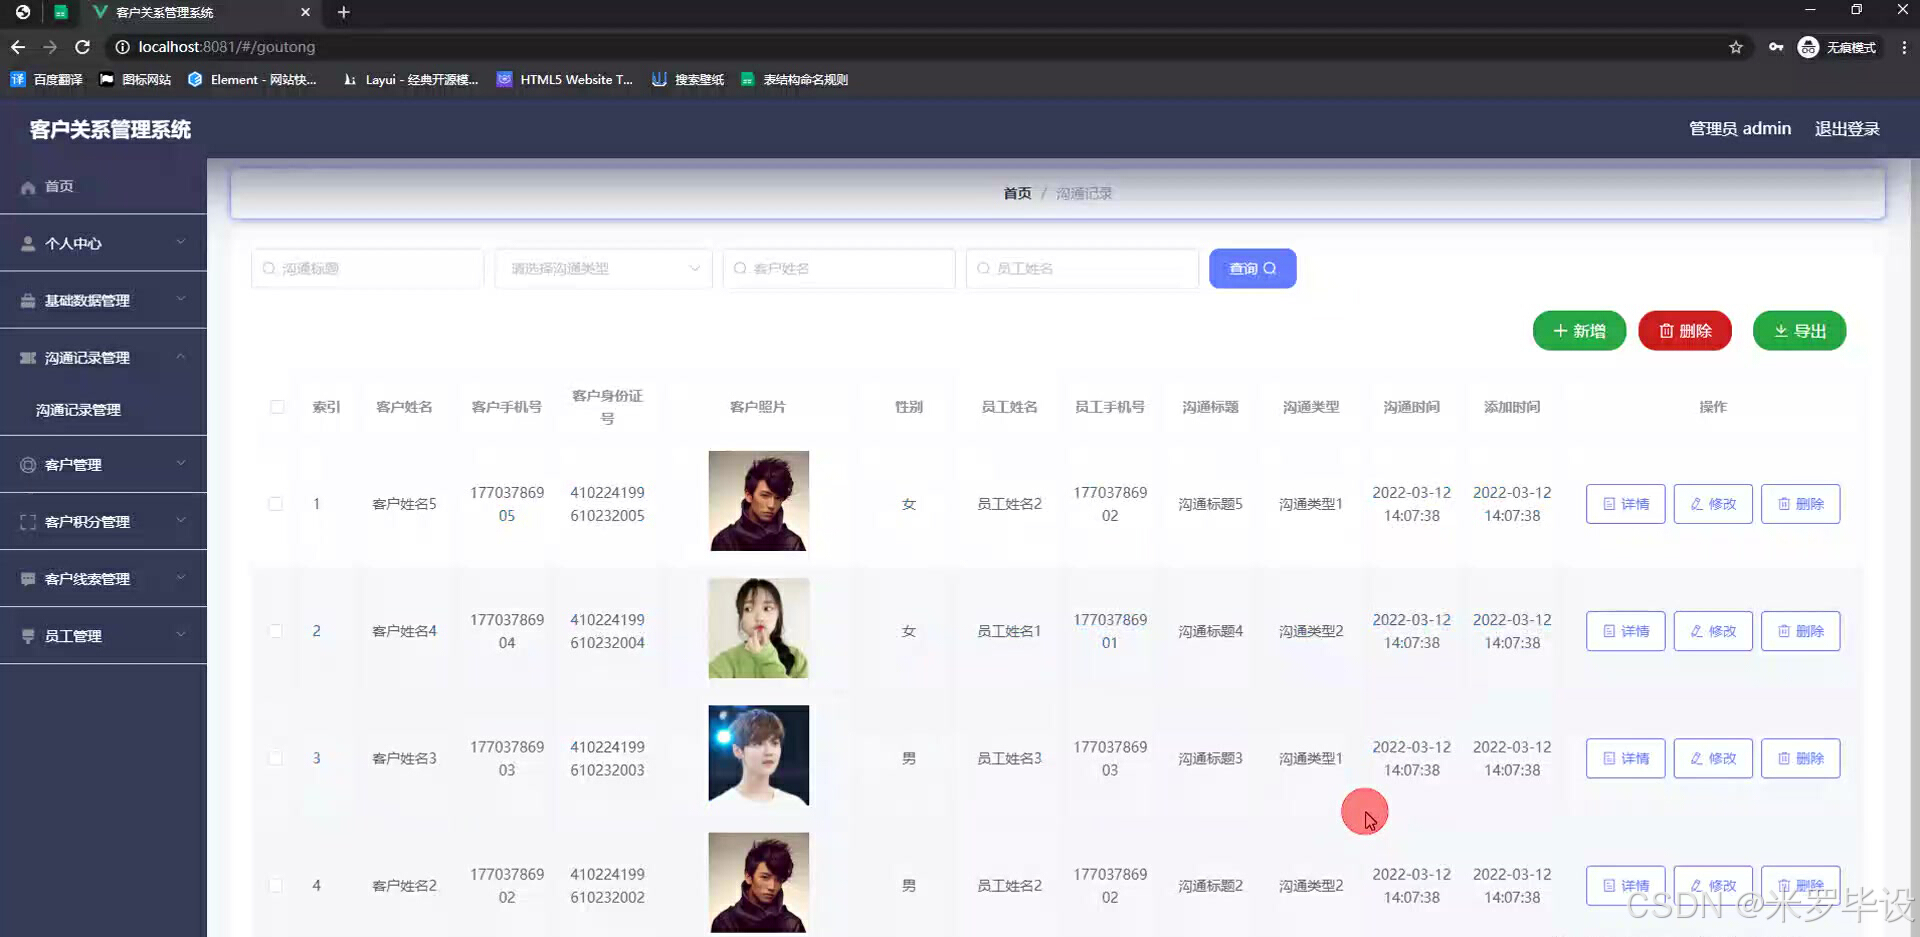Toggle the select-all checkbox in table header
Viewport: 1920px width, 937px height.
tap(277, 407)
